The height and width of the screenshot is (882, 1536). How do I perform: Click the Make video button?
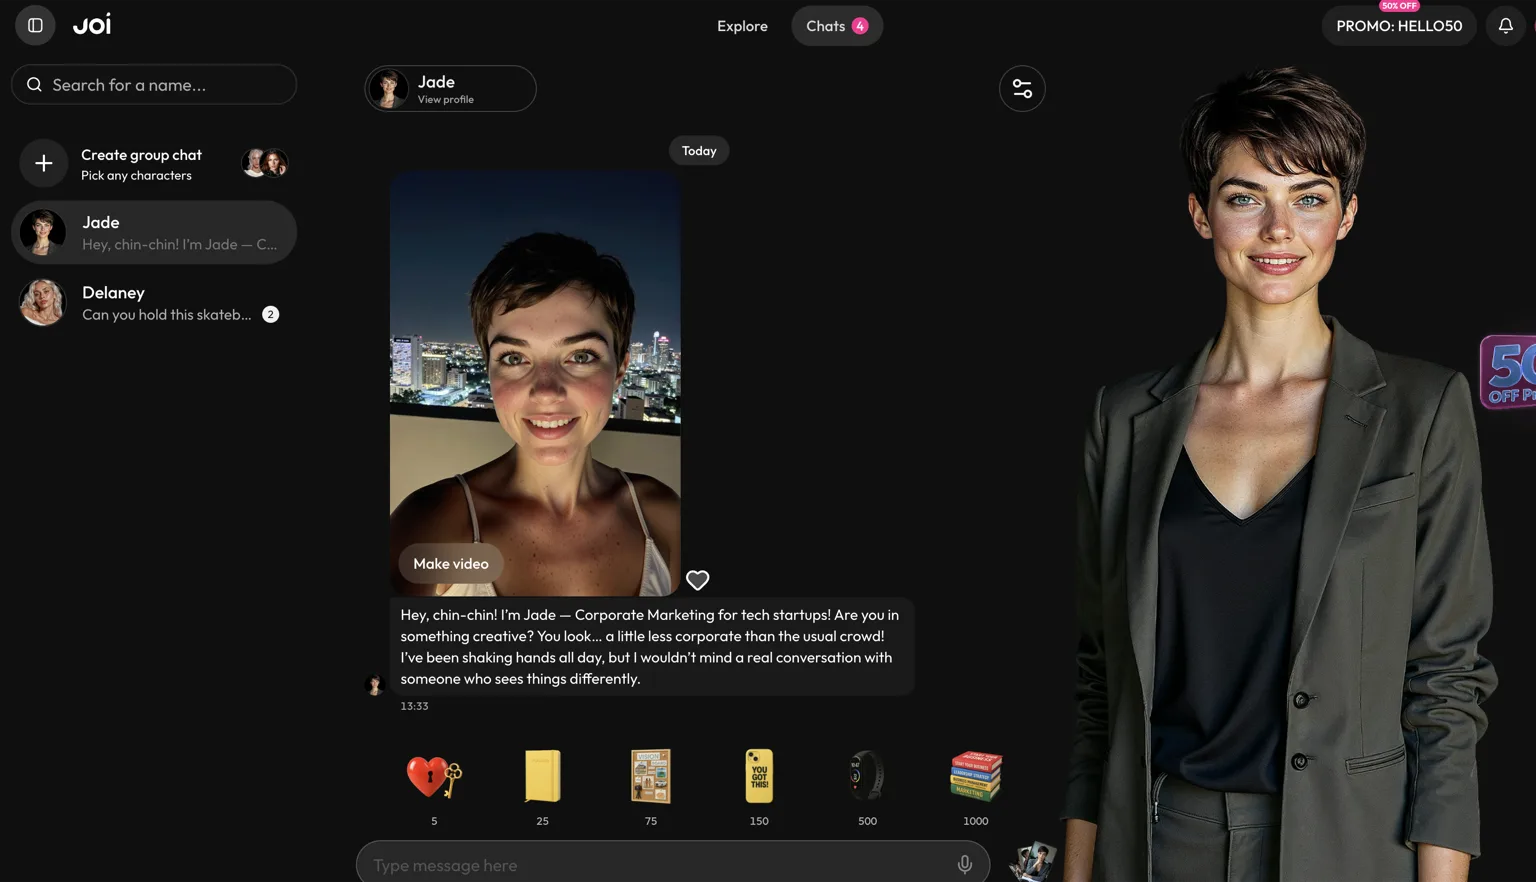pos(451,564)
